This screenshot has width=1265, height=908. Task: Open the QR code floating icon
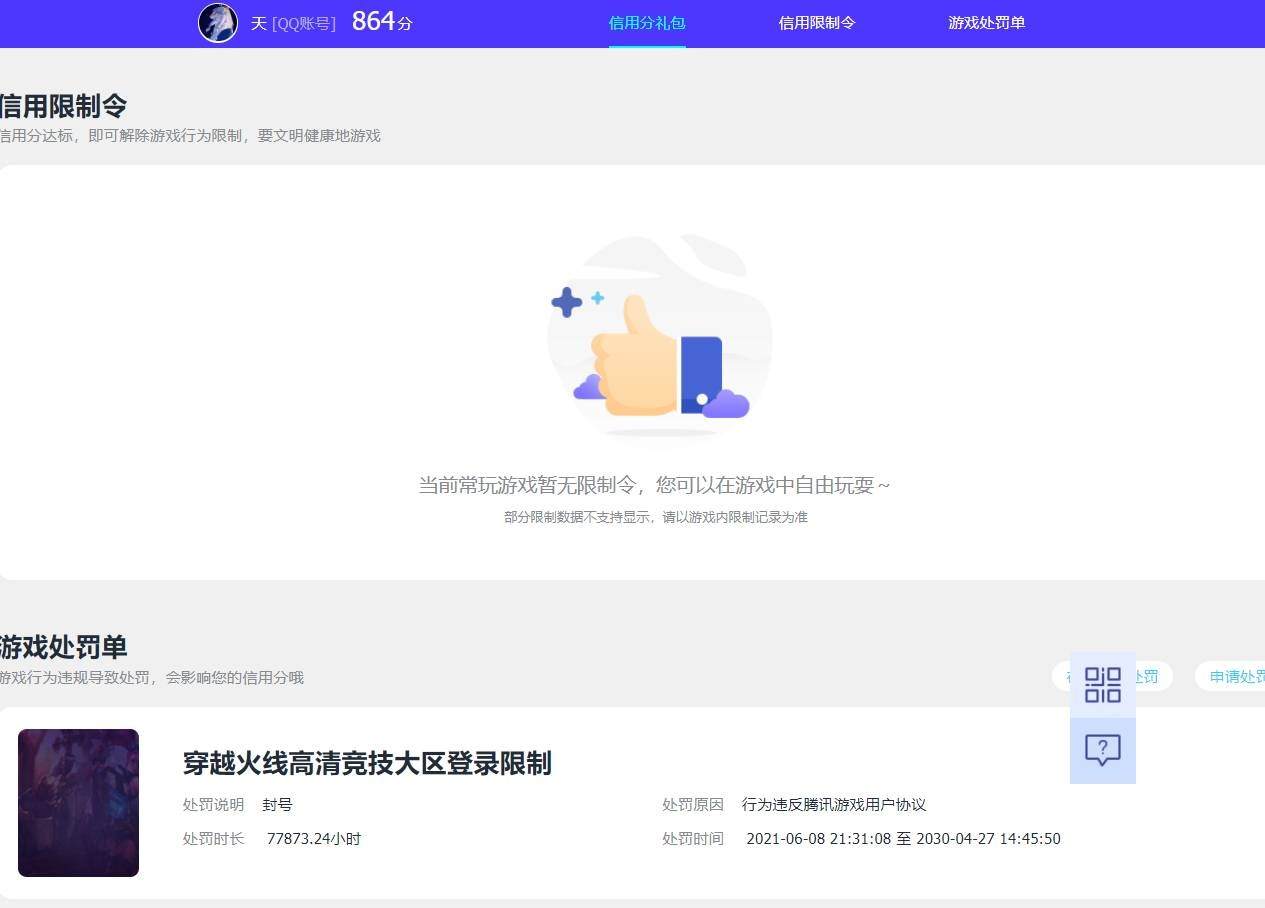pyautogui.click(x=1103, y=685)
